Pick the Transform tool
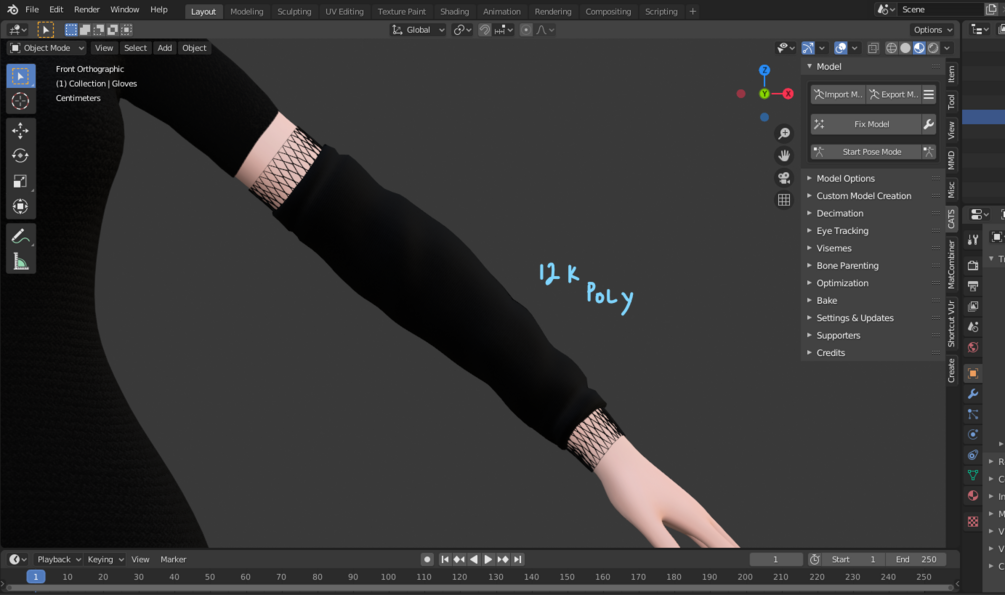 (21, 206)
